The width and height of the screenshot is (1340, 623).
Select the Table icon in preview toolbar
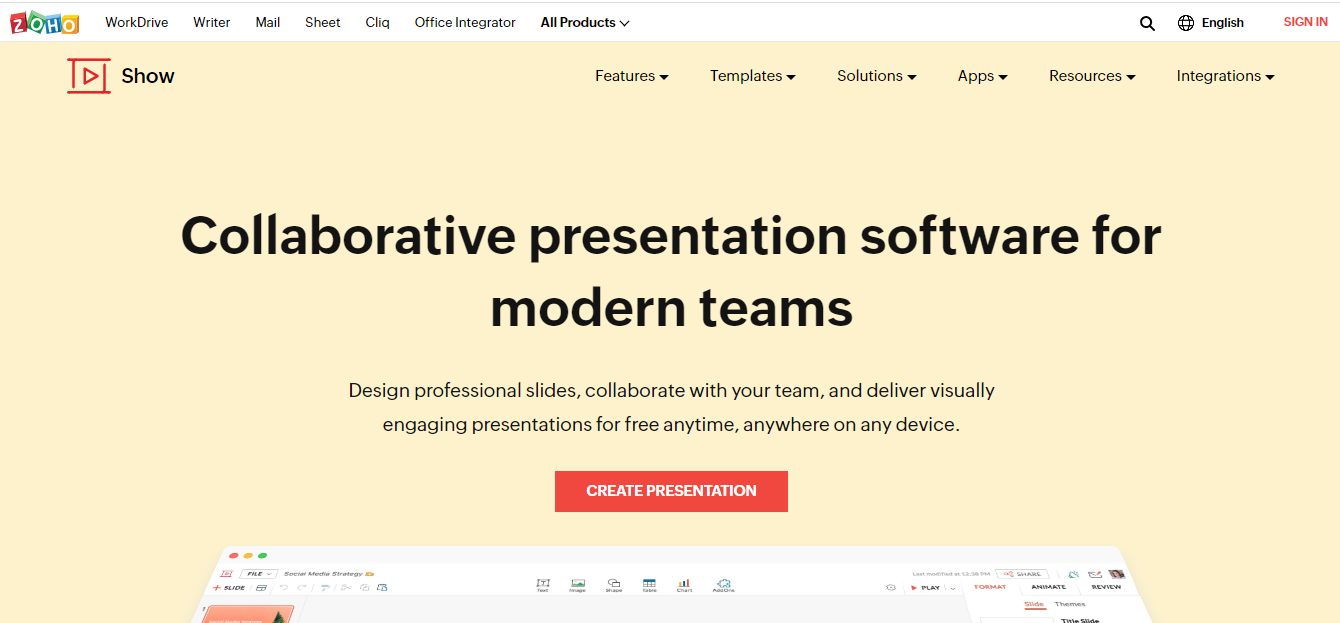point(649,584)
